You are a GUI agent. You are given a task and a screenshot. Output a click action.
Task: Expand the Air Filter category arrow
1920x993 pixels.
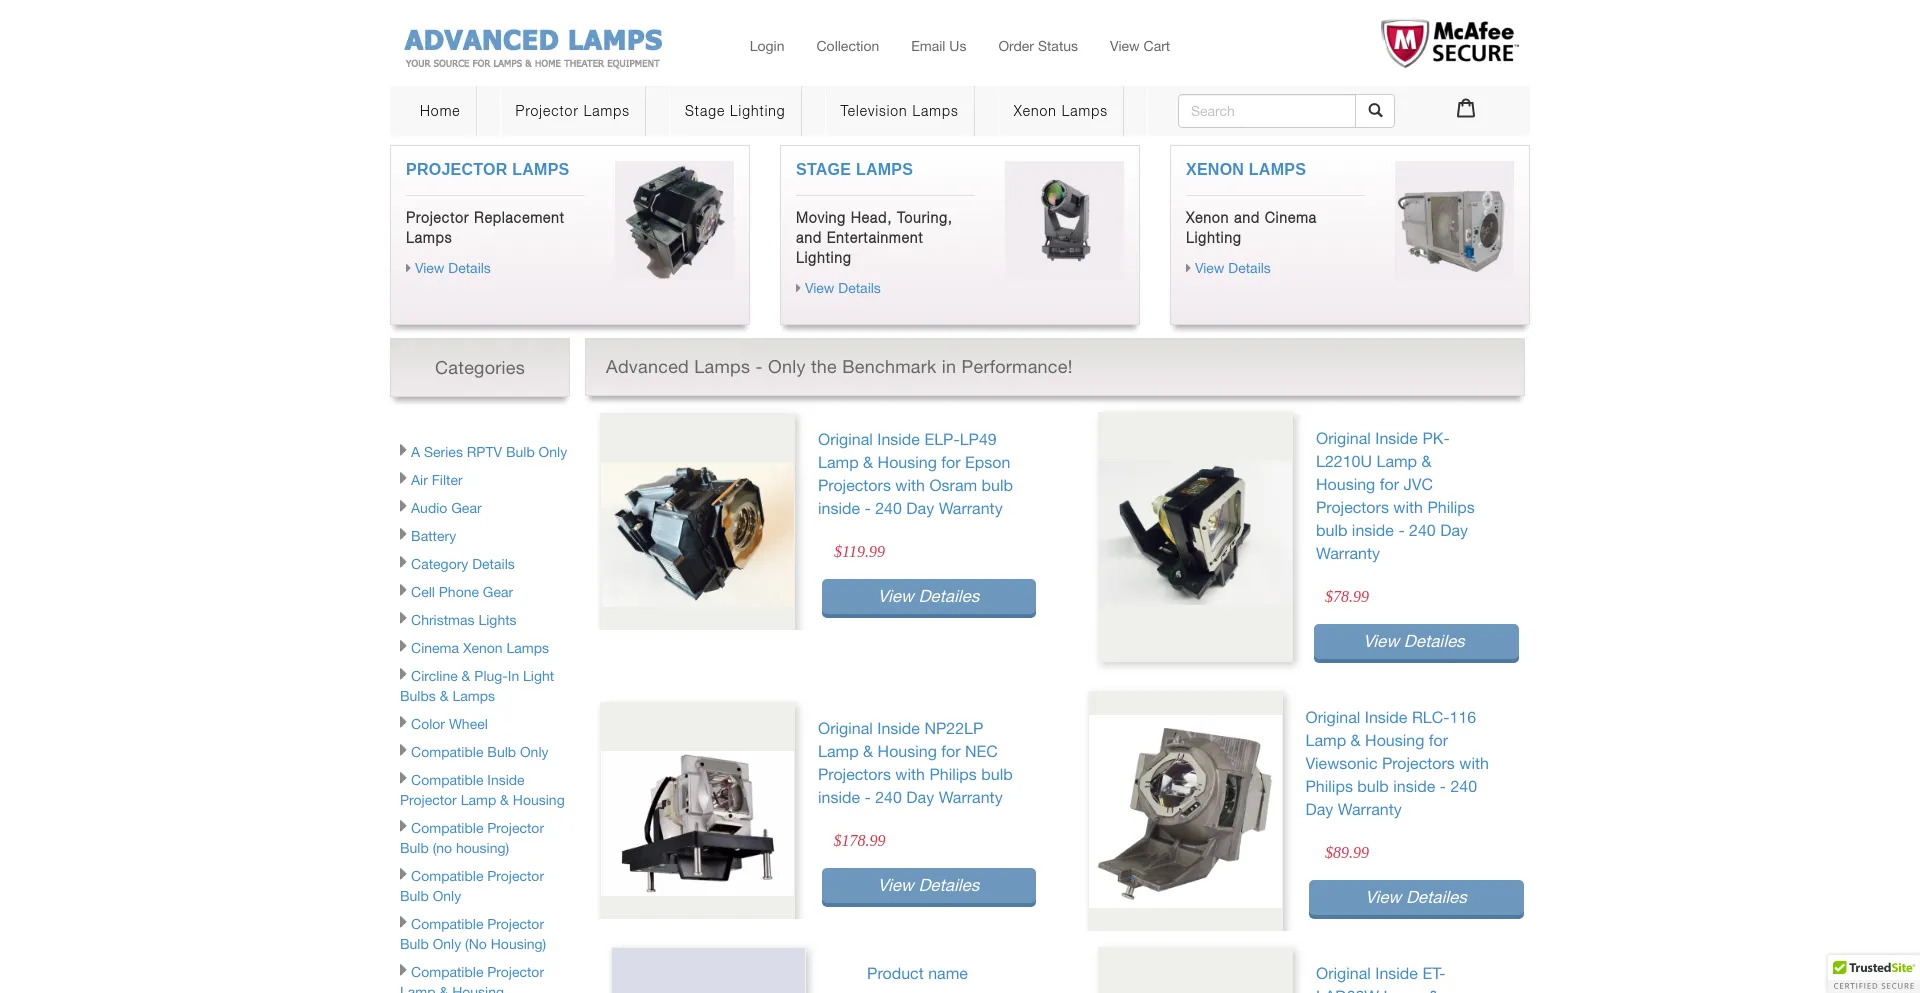pos(403,479)
